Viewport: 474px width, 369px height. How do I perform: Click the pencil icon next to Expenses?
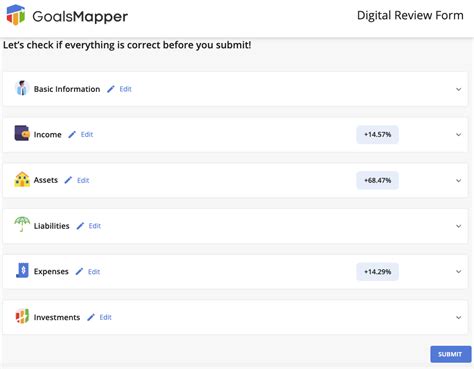(x=79, y=272)
